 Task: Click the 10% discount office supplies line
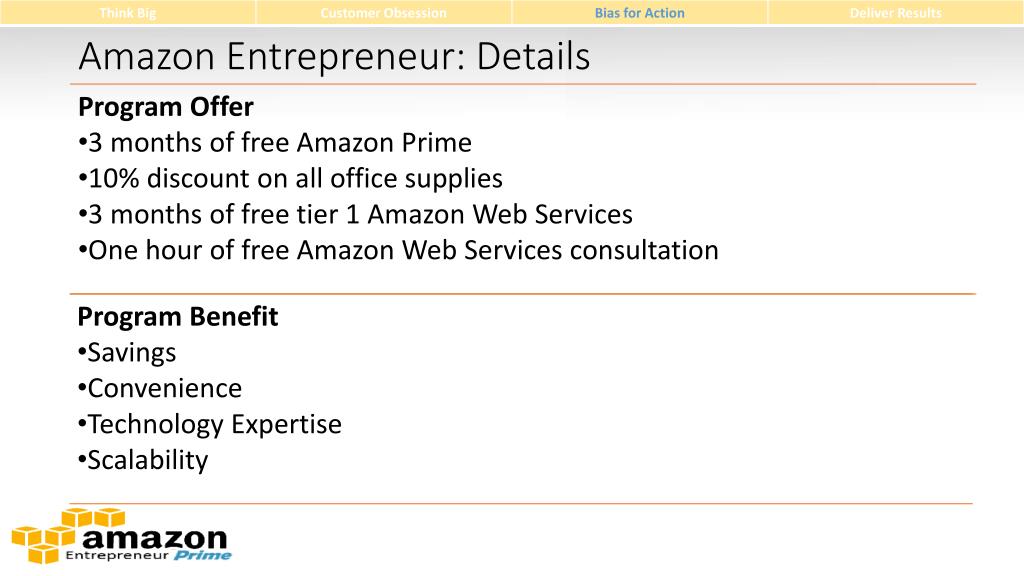[290, 178]
